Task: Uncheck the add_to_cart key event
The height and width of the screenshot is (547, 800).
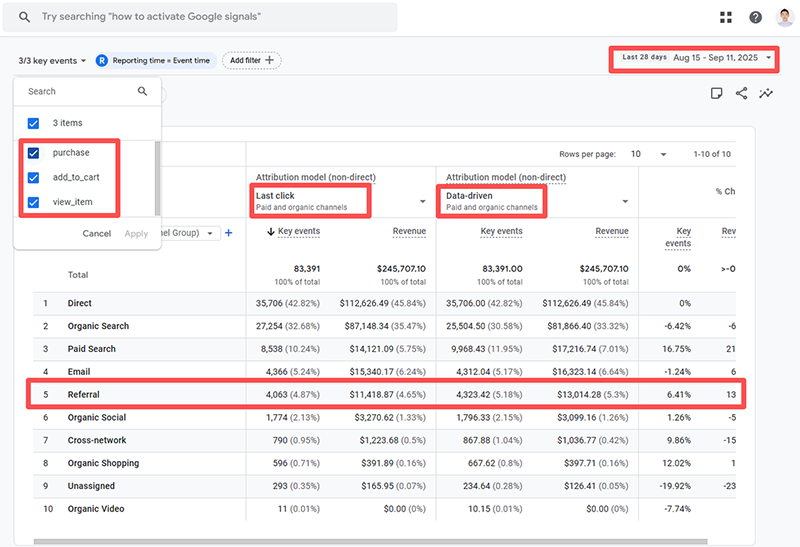Action: (x=34, y=177)
